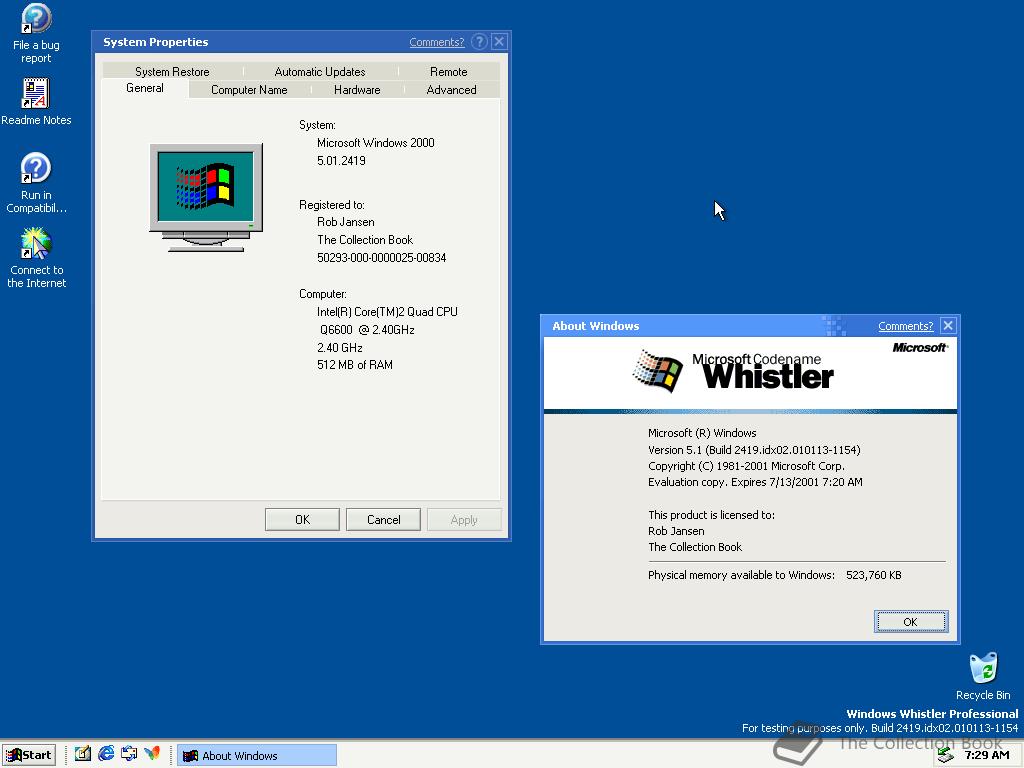This screenshot has width=1024, height=768.
Task: Click OK in About Windows dialog
Action: 910,622
